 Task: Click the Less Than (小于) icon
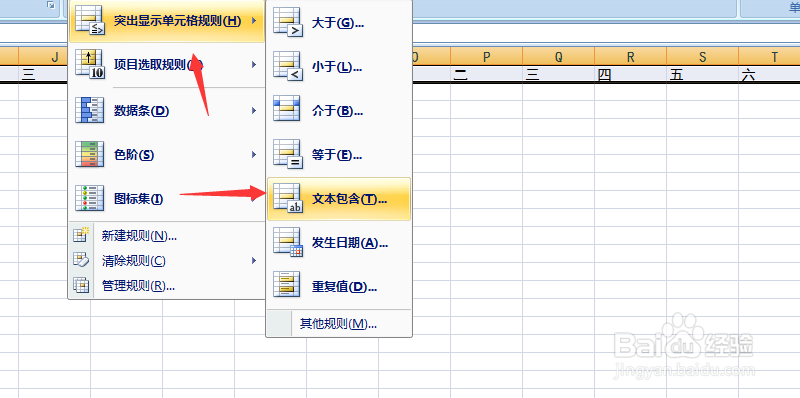tap(288, 67)
